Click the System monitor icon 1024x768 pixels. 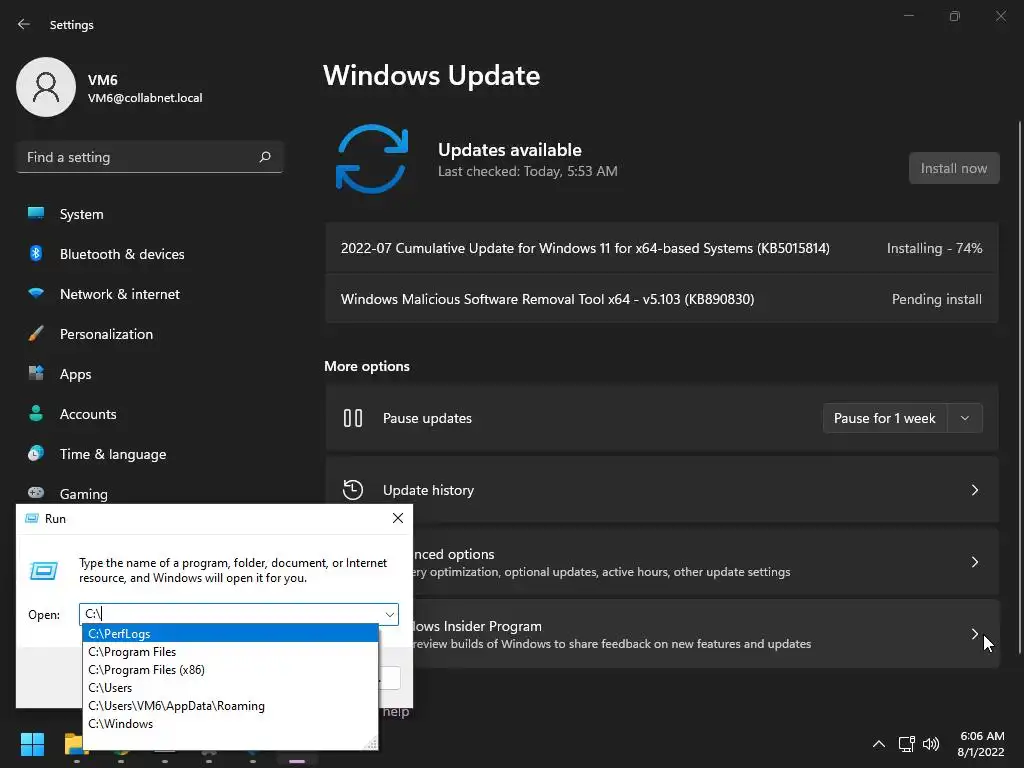(x=36, y=213)
